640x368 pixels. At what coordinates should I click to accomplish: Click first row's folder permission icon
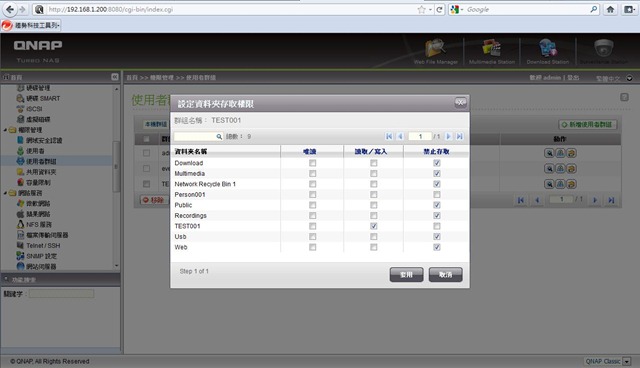tap(571, 153)
